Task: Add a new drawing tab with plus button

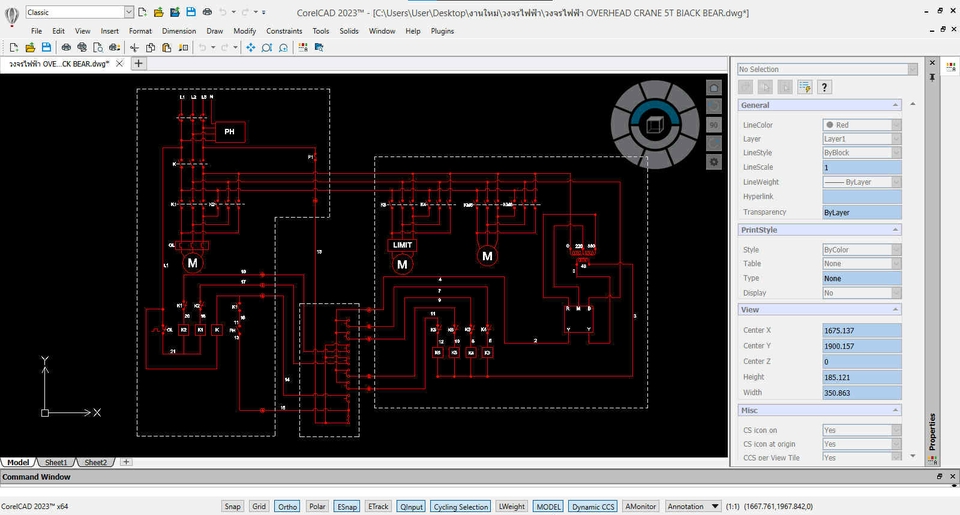Action: click(138, 63)
